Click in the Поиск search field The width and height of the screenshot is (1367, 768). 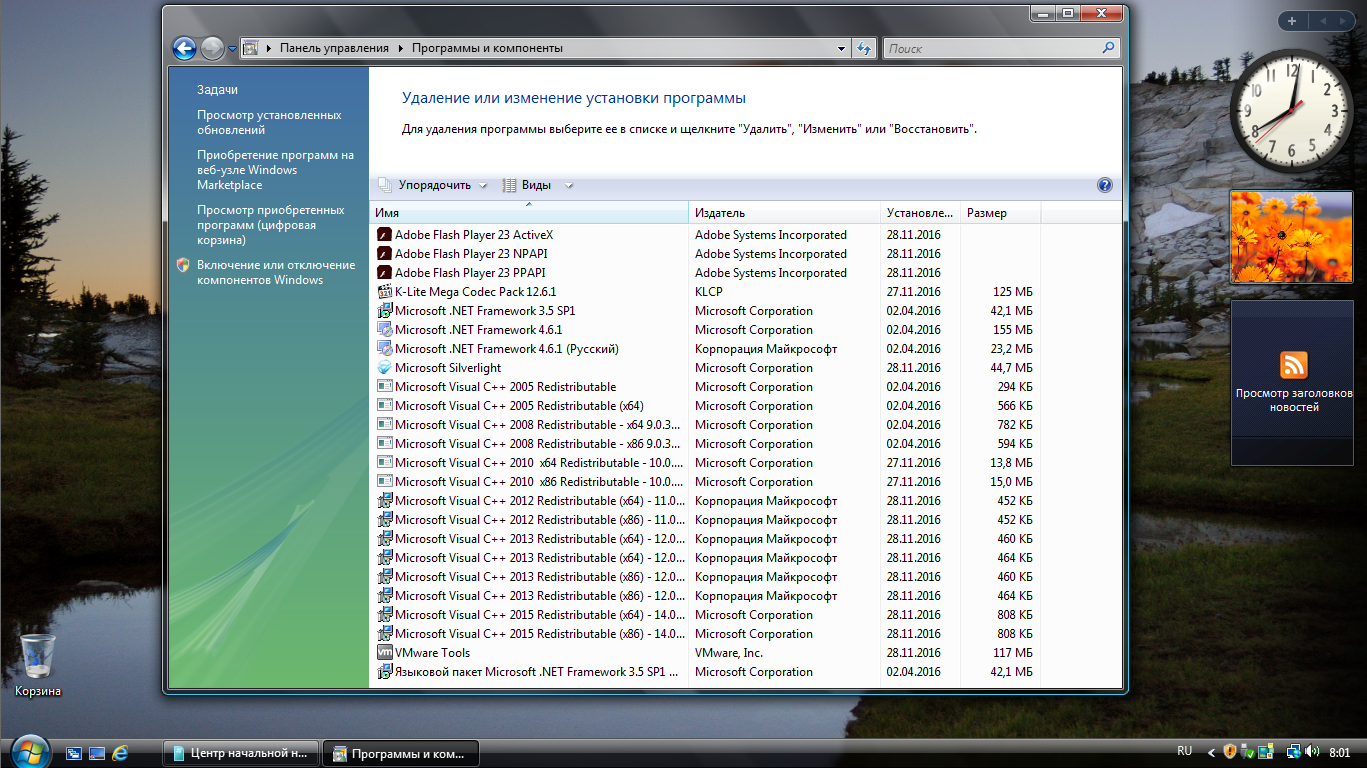point(990,48)
